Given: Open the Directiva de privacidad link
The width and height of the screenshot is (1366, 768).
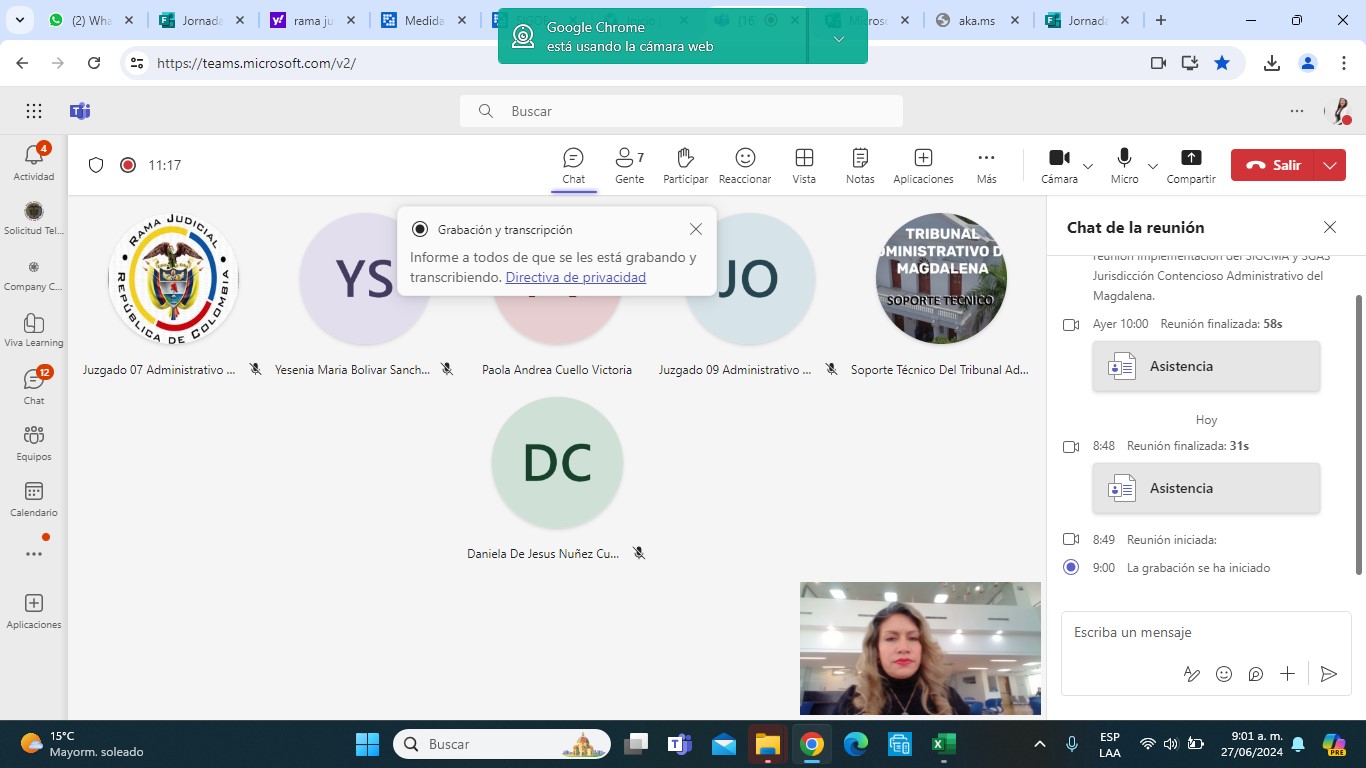Looking at the screenshot, I should [x=576, y=277].
